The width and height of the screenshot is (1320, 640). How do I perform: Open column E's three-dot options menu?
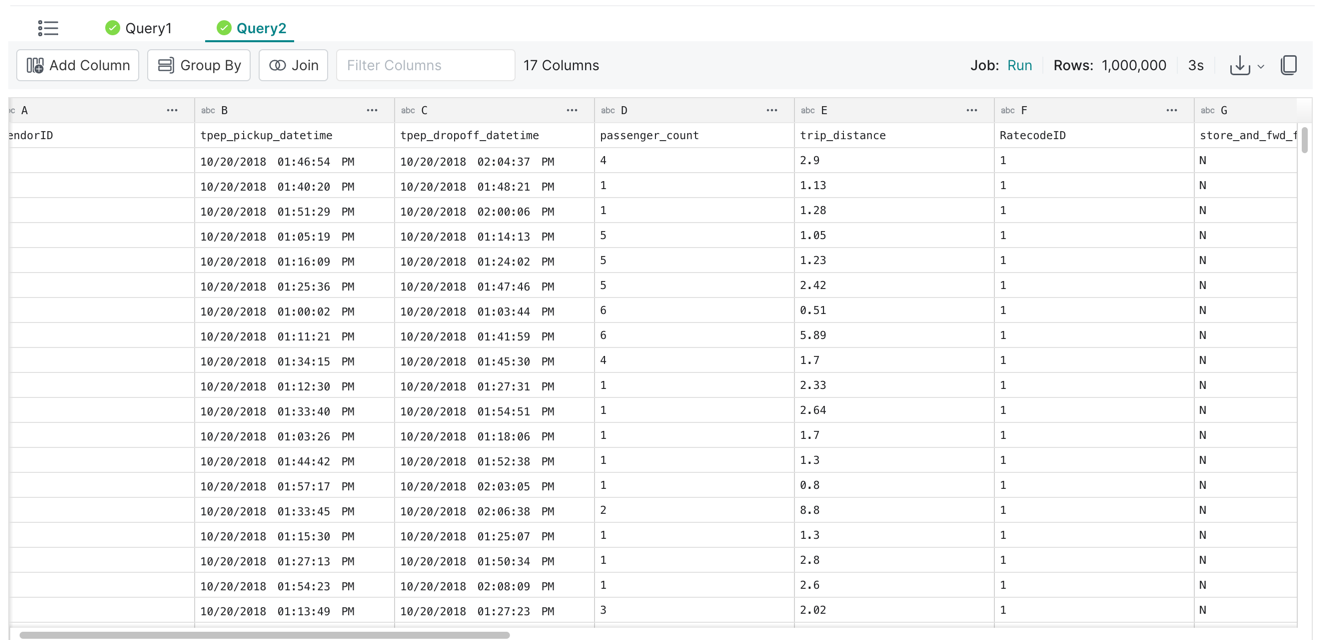pyautogui.click(x=972, y=110)
